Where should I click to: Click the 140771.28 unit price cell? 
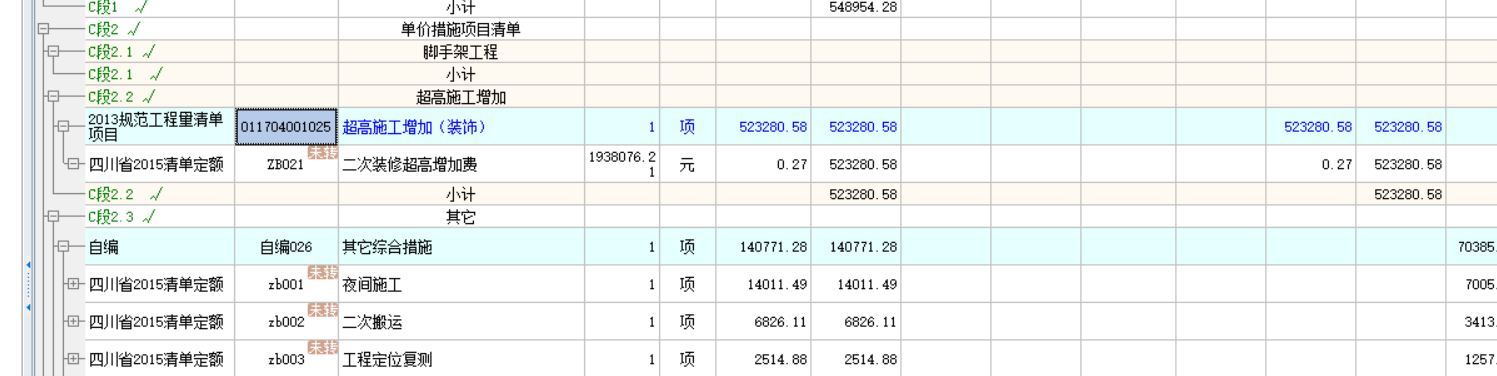coord(765,247)
